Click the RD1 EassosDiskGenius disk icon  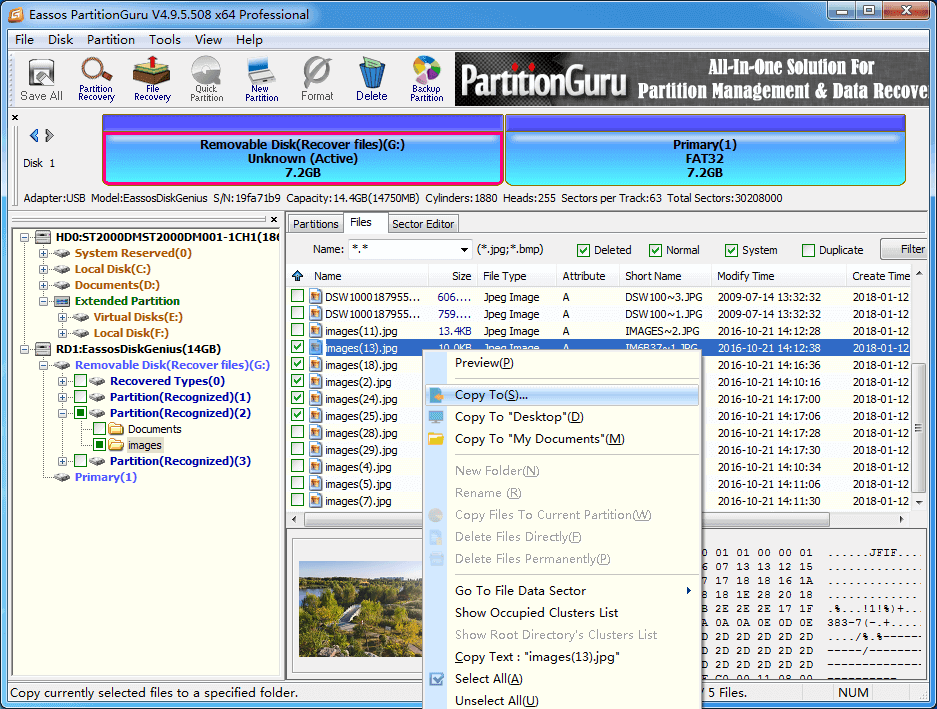point(42,349)
